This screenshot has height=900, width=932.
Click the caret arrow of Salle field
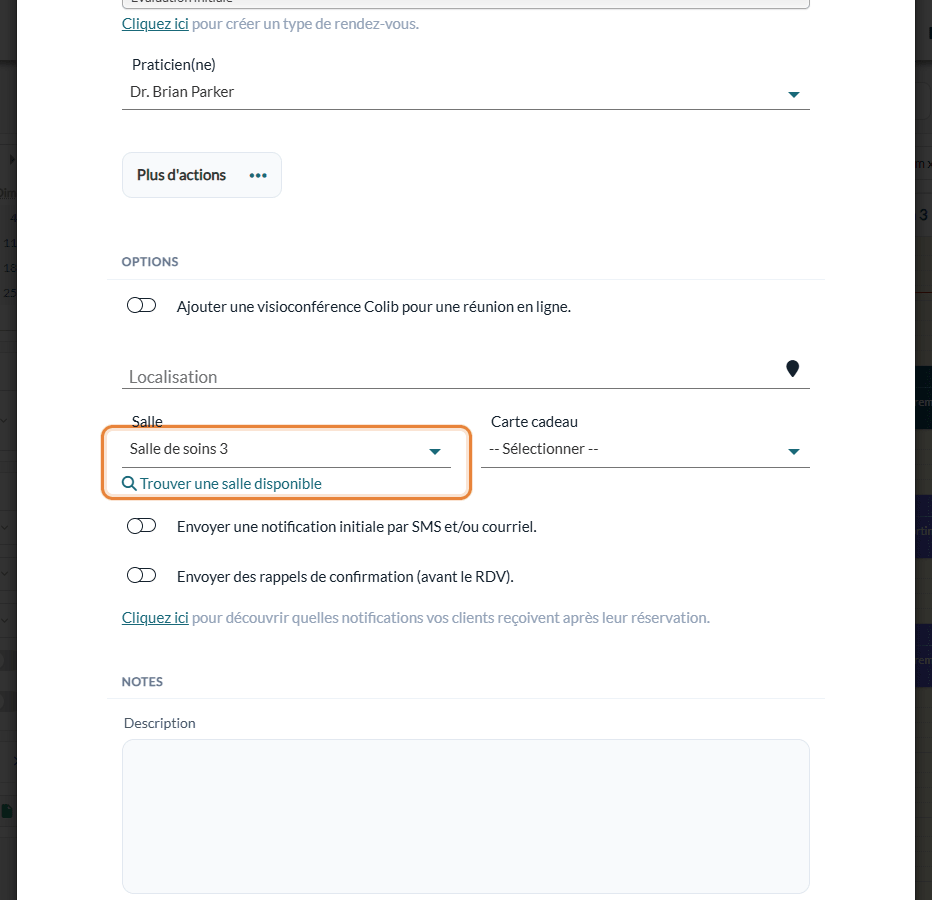[x=434, y=452]
